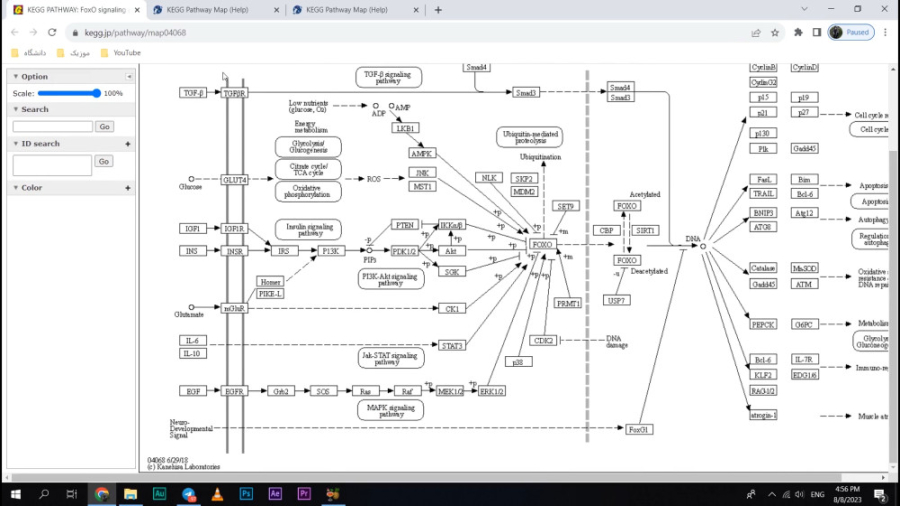Launch VLC media player from the taskbar
Screen dimensions: 900x506
(x=217, y=494)
